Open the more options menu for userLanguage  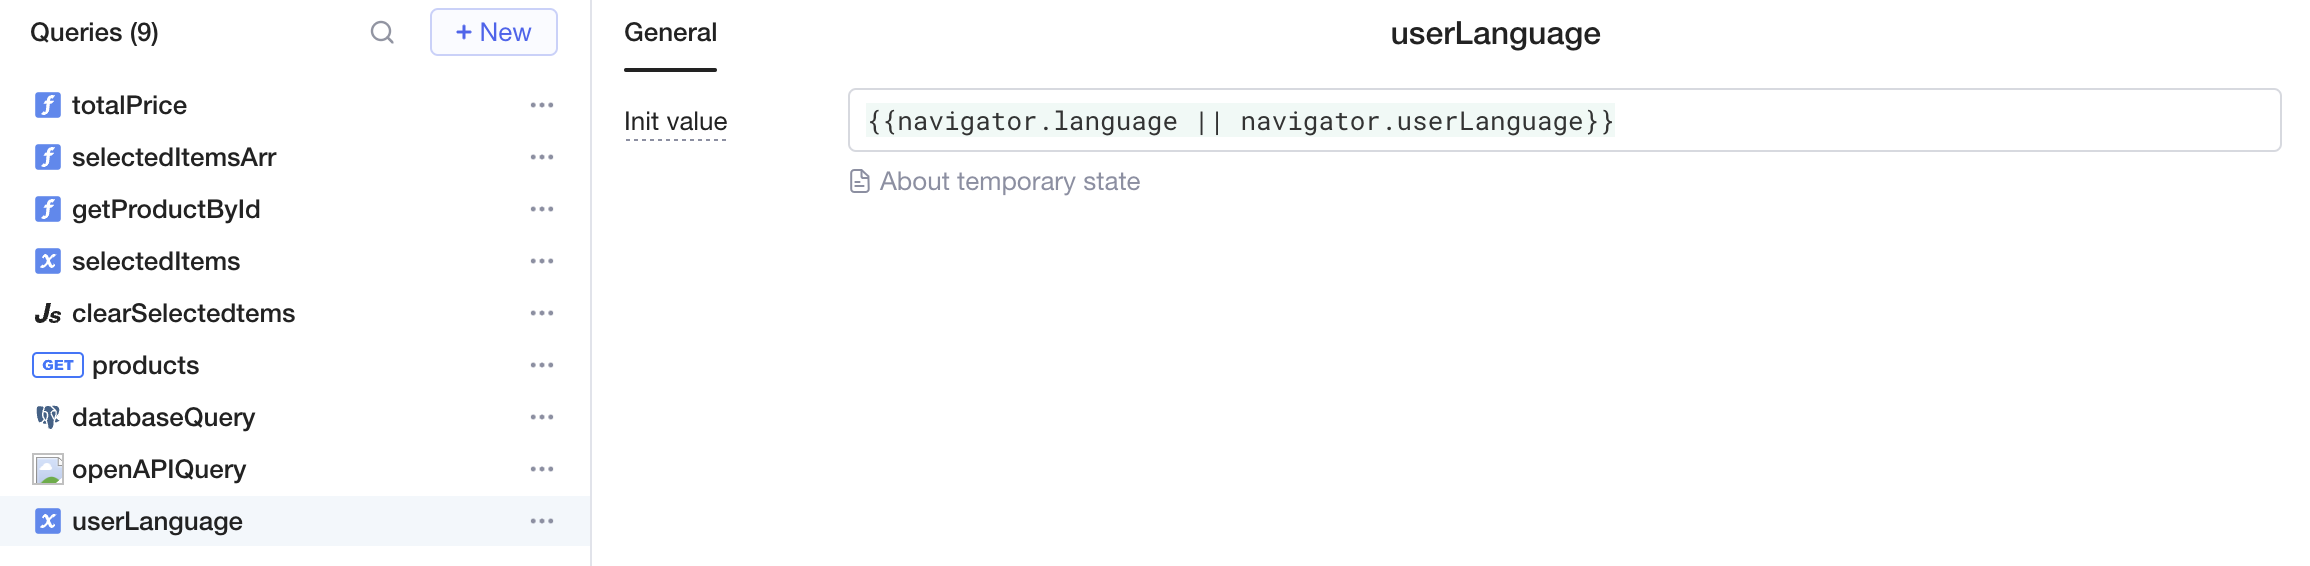[542, 521]
